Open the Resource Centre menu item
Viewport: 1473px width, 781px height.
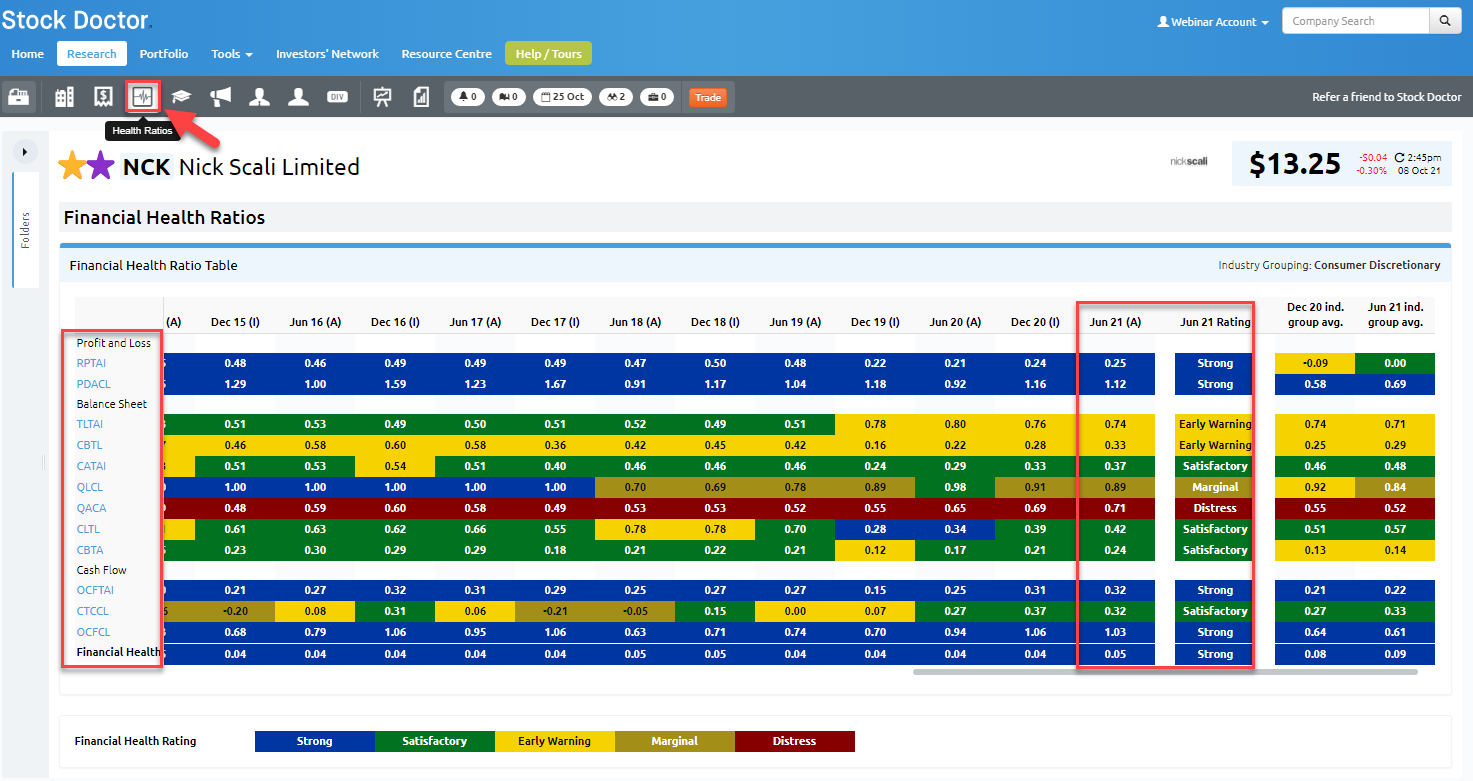click(x=446, y=54)
